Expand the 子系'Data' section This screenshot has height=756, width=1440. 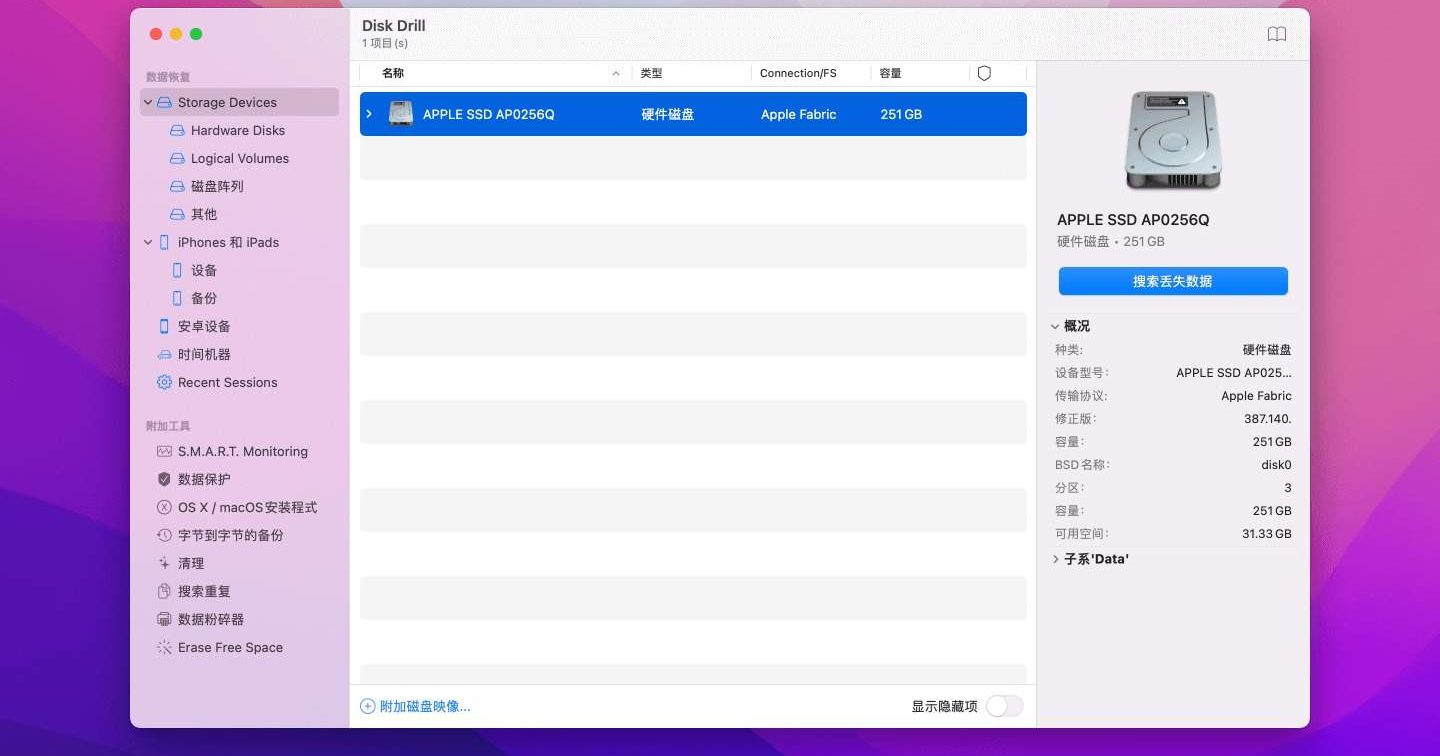pos(1056,559)
